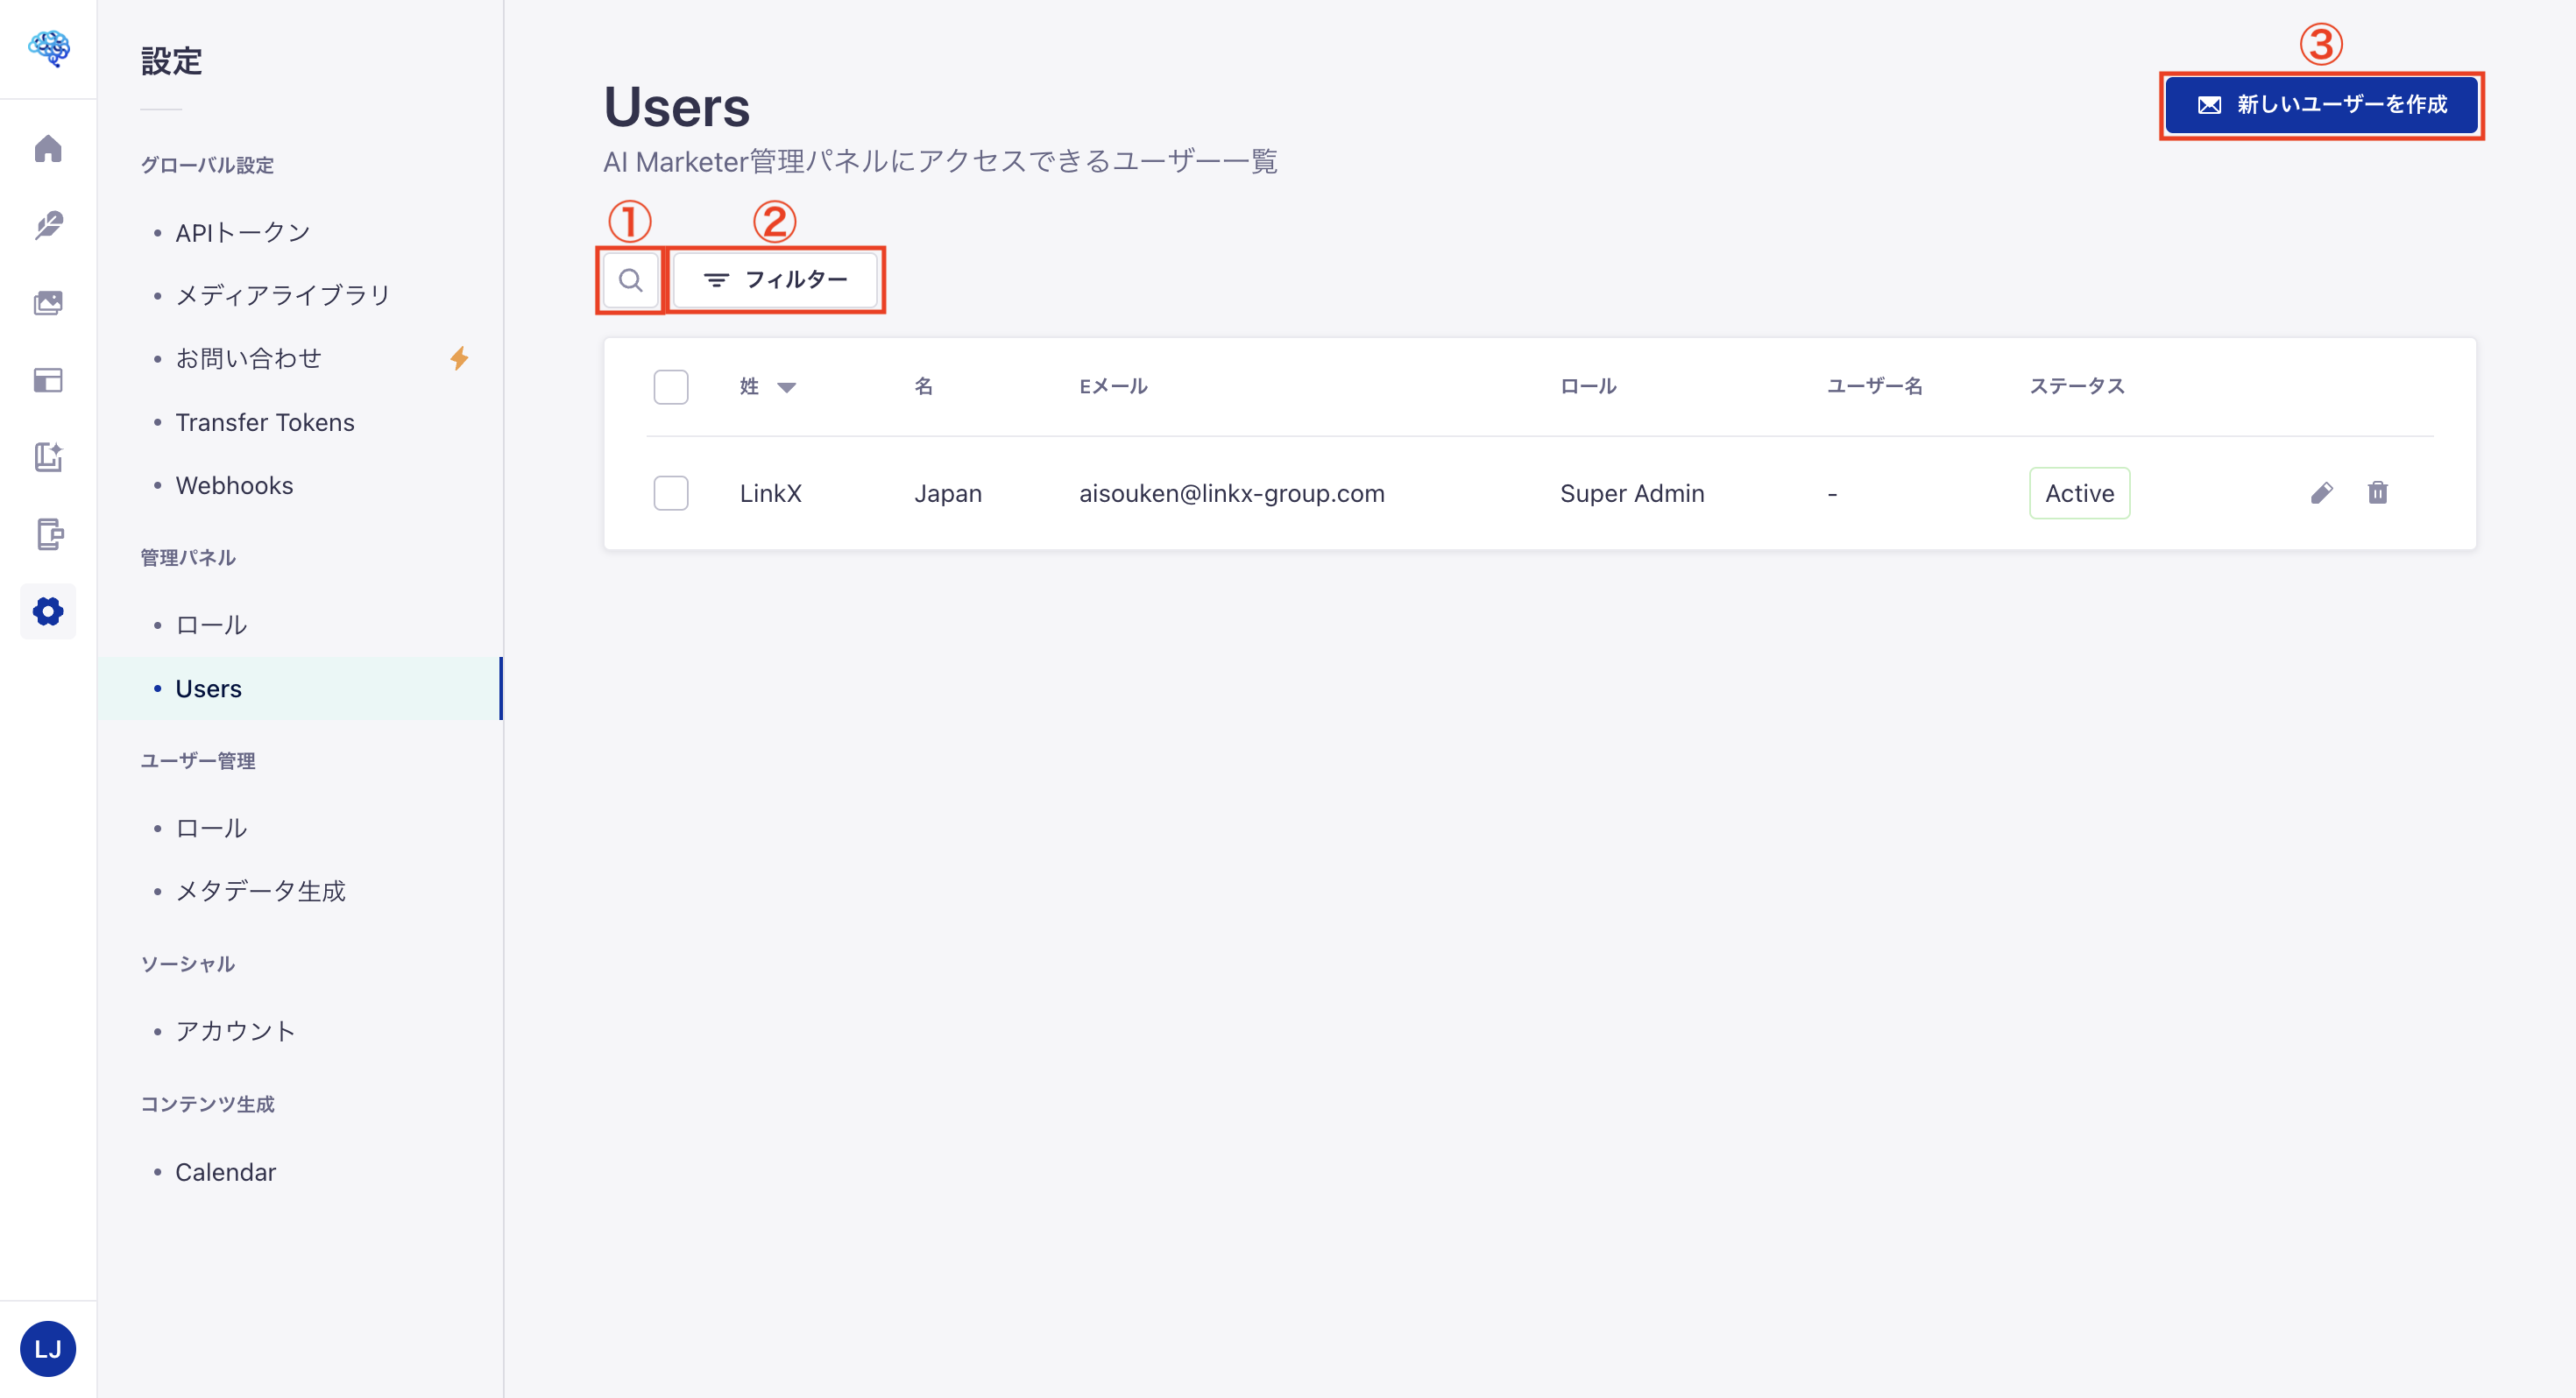Open the feather content icon in sidebar

48,225
